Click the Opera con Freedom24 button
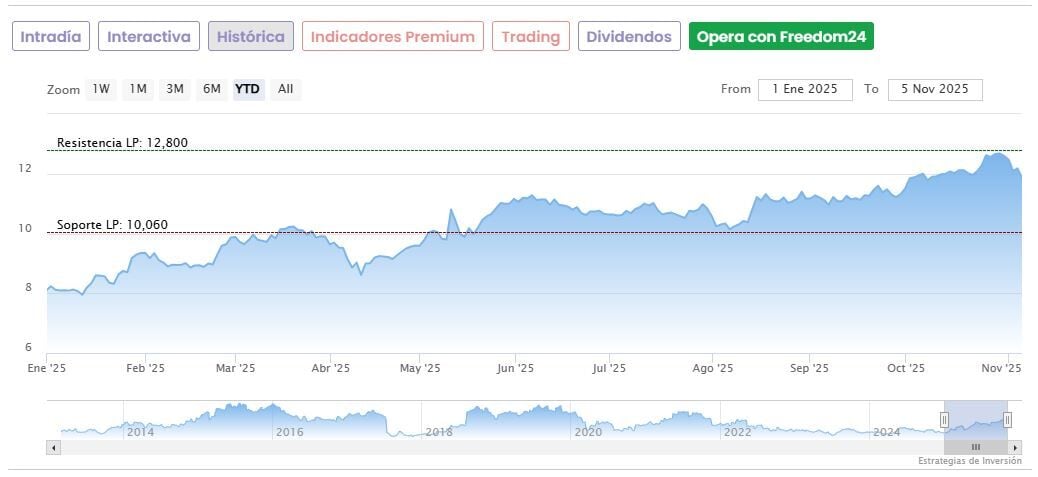1038x477 pixels. (x=782, y=37)
